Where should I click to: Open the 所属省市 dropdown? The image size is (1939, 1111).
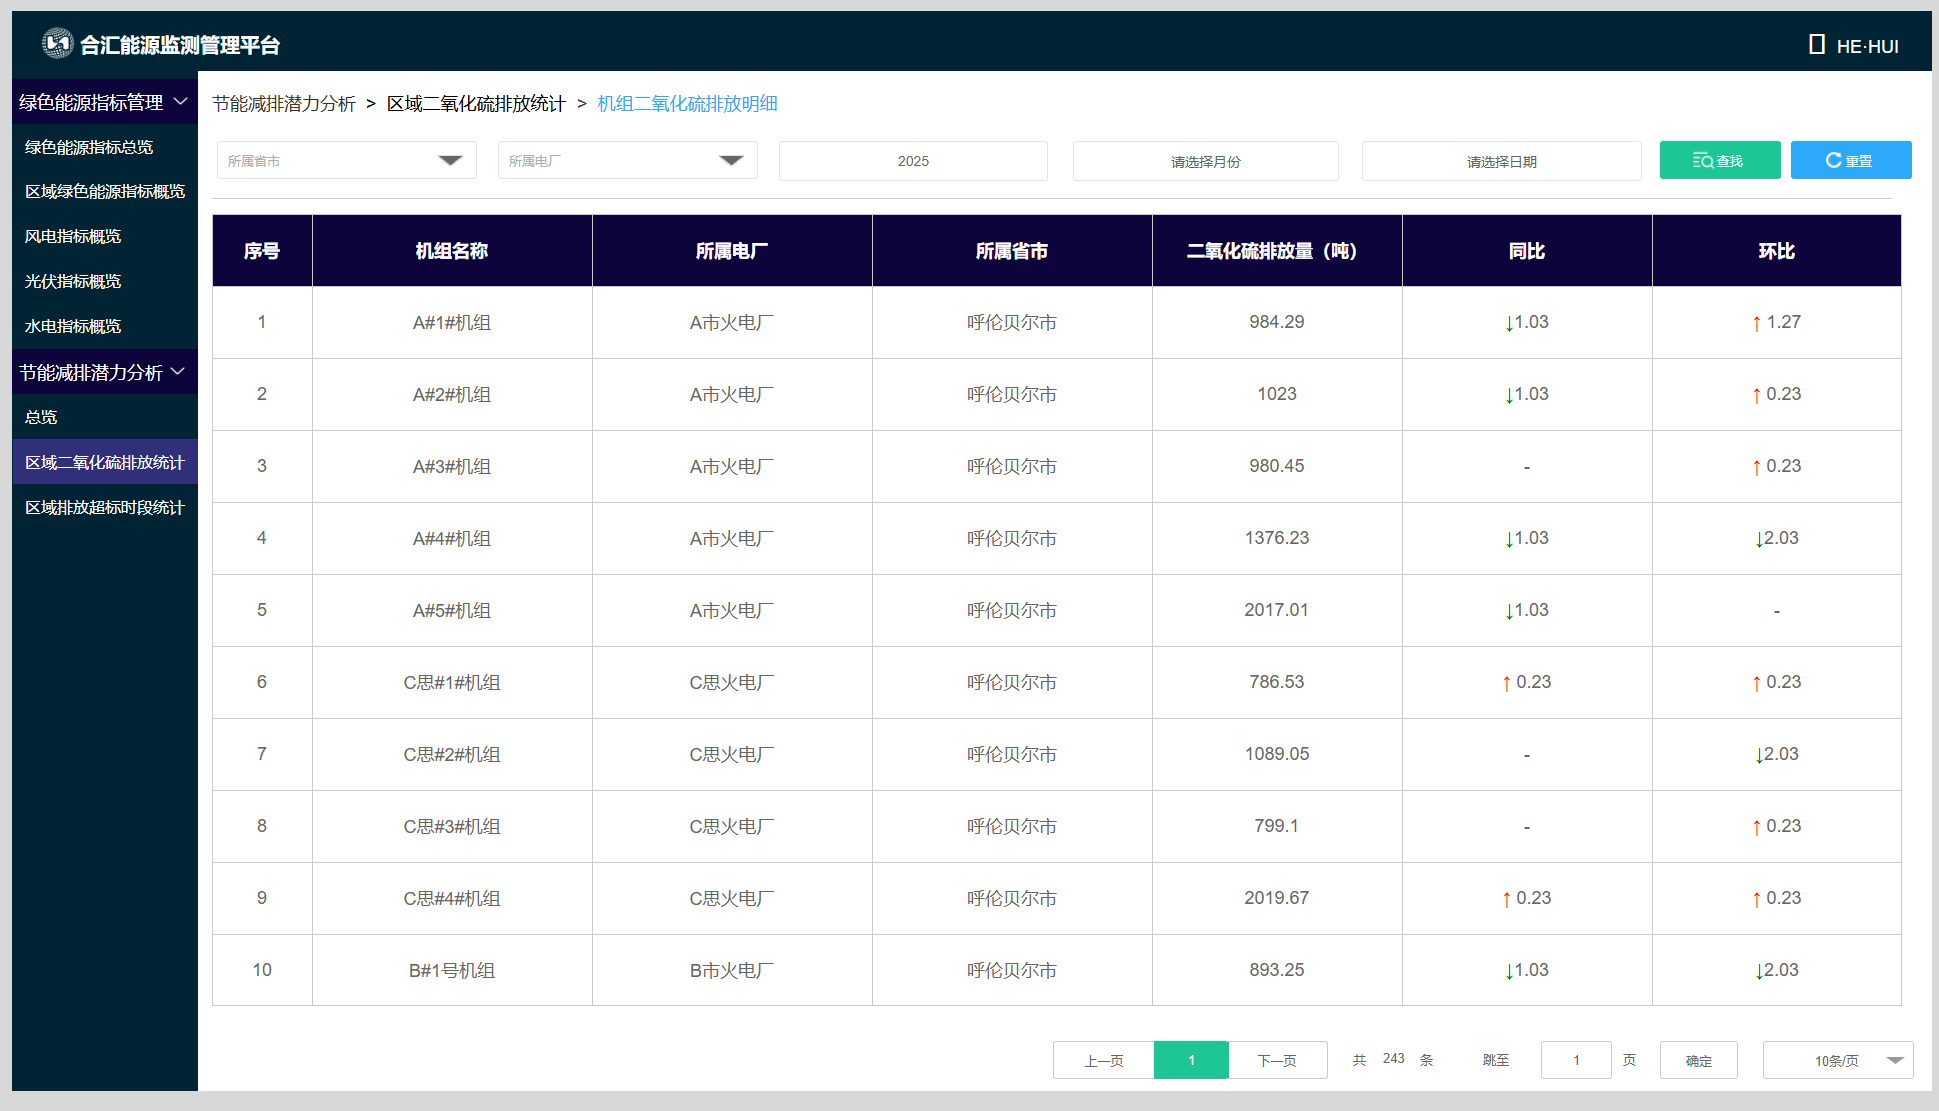[x=346, y=160]
